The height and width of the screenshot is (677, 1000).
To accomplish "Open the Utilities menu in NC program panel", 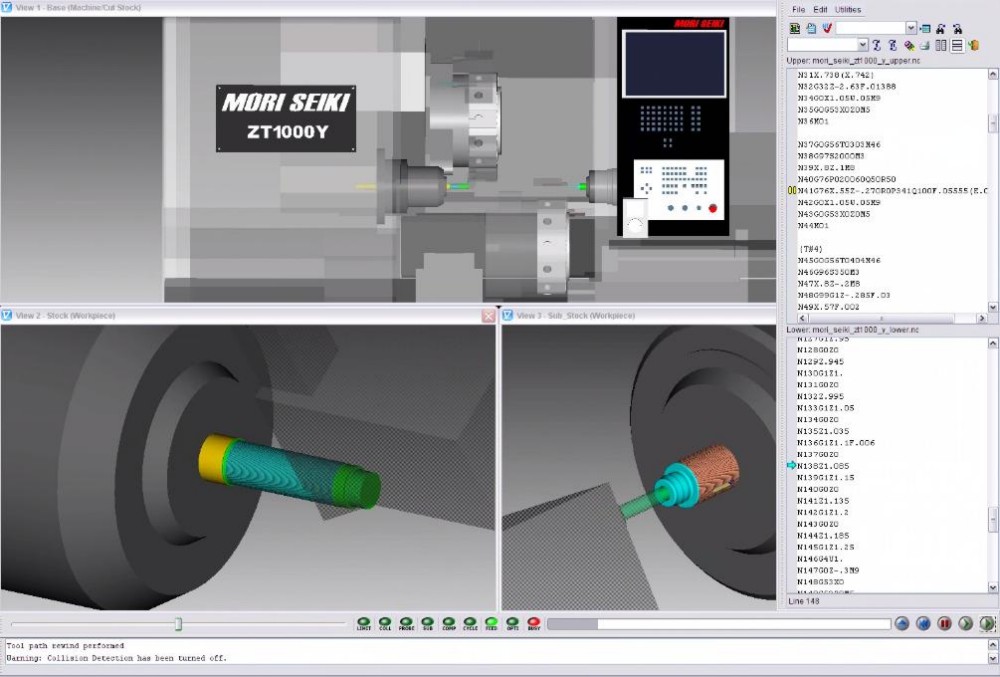I will 848,10.
